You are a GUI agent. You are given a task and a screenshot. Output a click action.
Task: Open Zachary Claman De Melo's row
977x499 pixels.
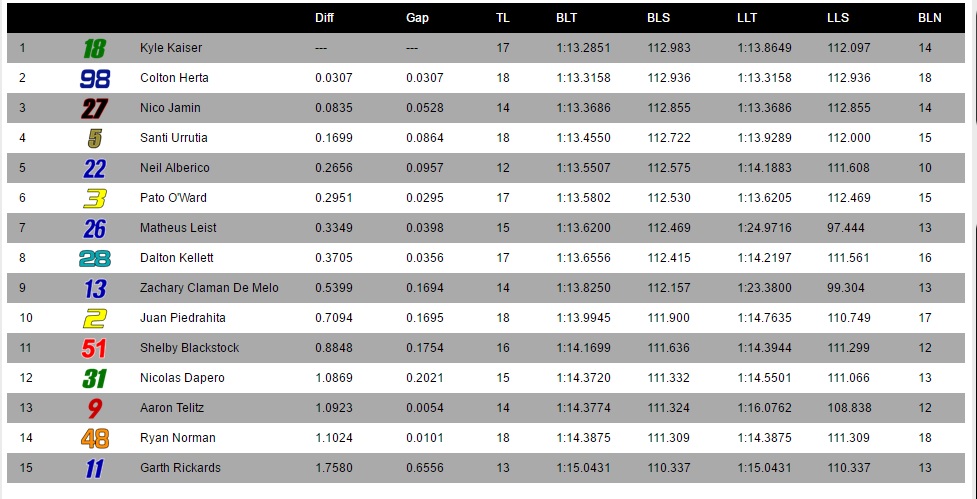pyautogui.click(x=486, y=288)
